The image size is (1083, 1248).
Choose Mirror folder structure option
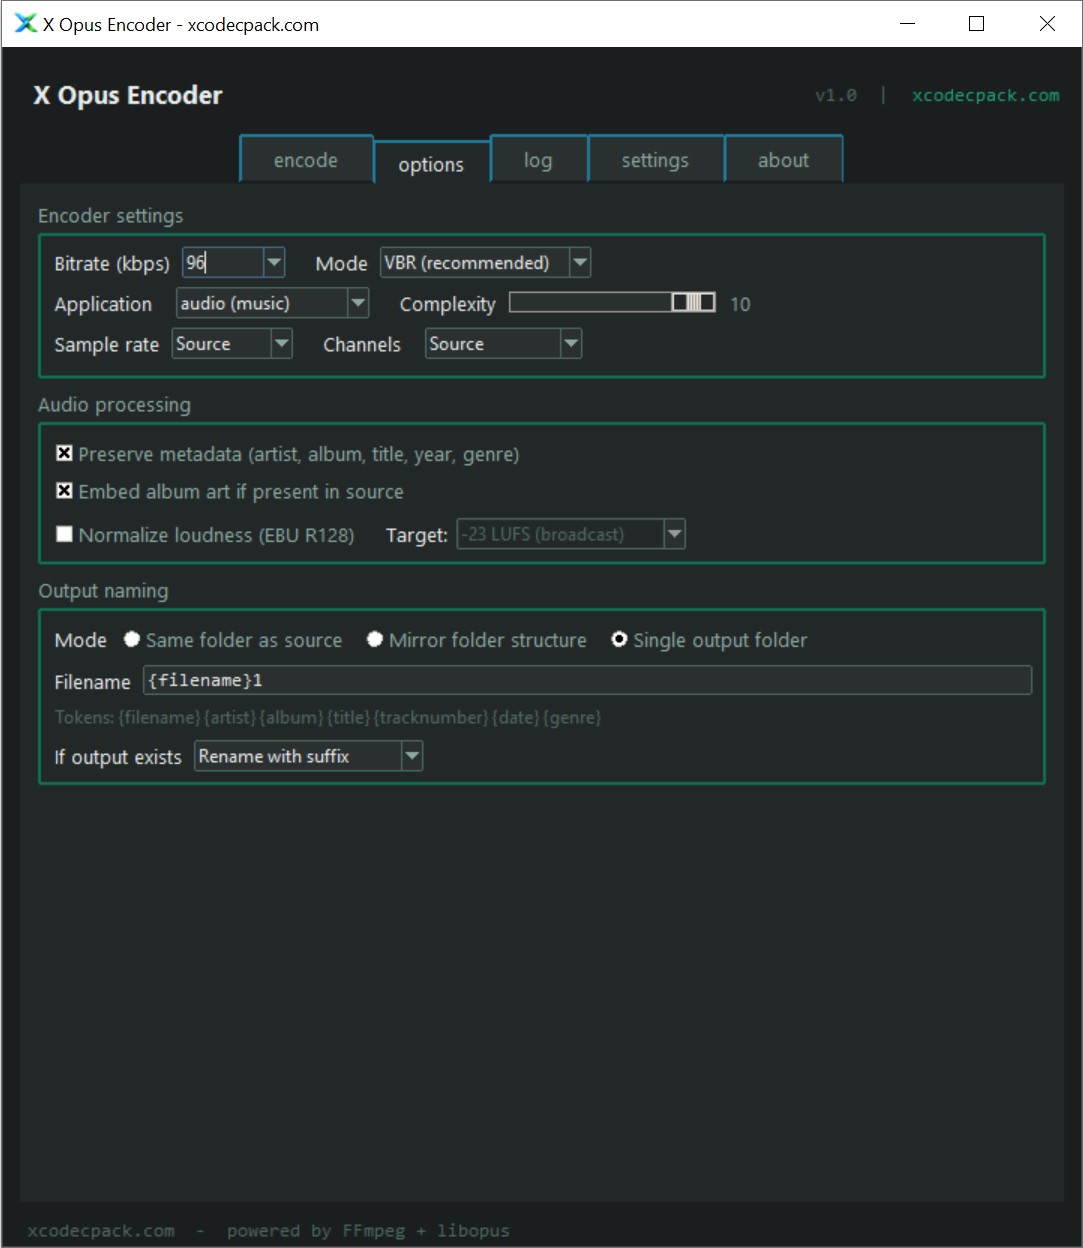pyautogui.click(x=375, y=640)
